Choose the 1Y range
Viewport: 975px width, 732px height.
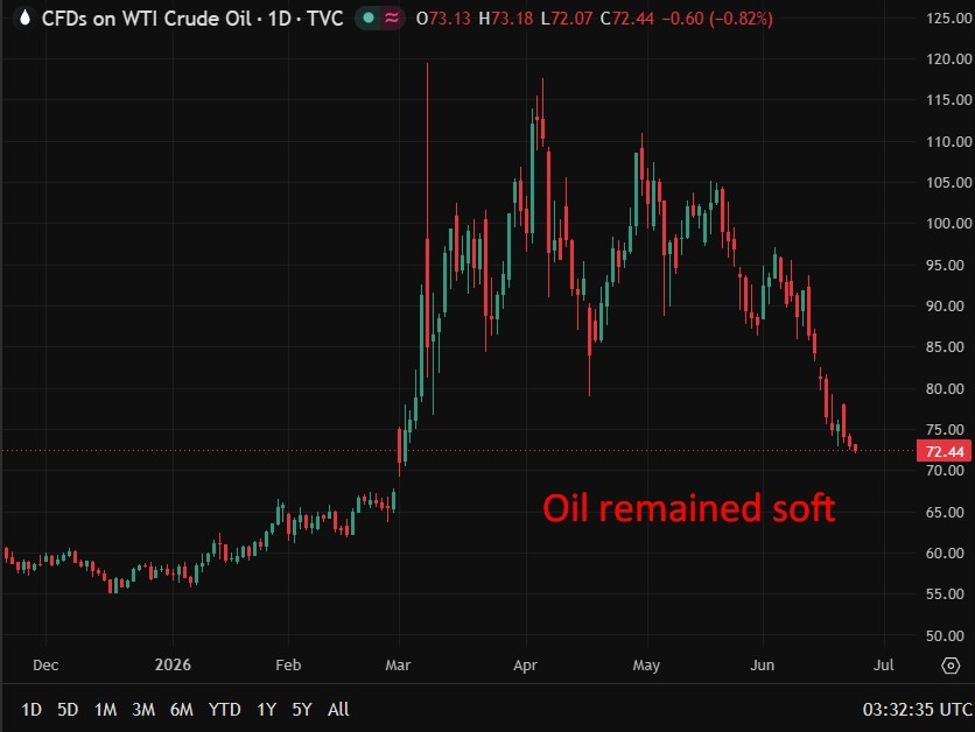[266, 709]
